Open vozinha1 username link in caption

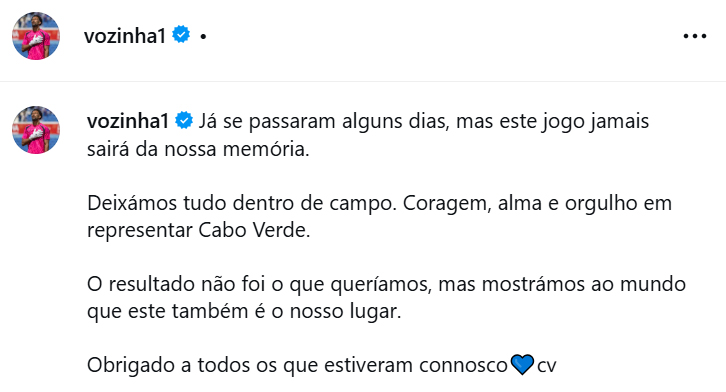128,121
